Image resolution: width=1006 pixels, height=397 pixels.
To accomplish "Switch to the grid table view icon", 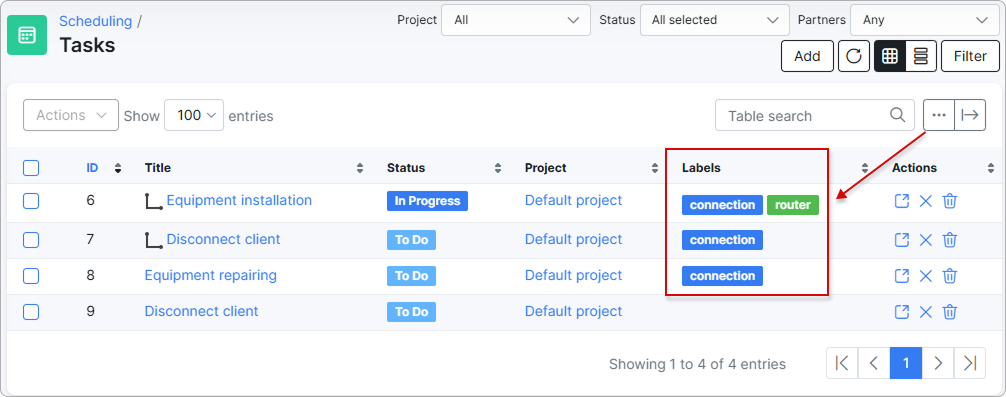I will [889, 56].
